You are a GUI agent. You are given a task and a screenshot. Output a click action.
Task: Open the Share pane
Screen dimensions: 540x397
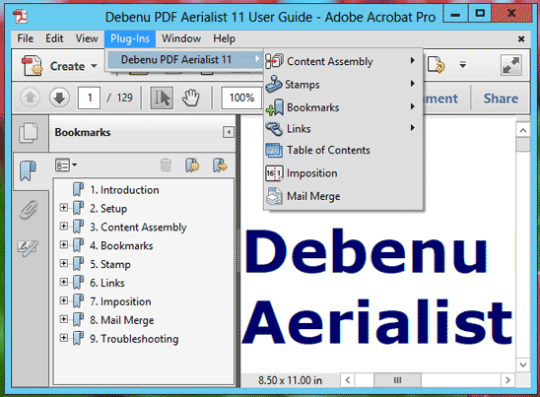[x=501, y=98]
